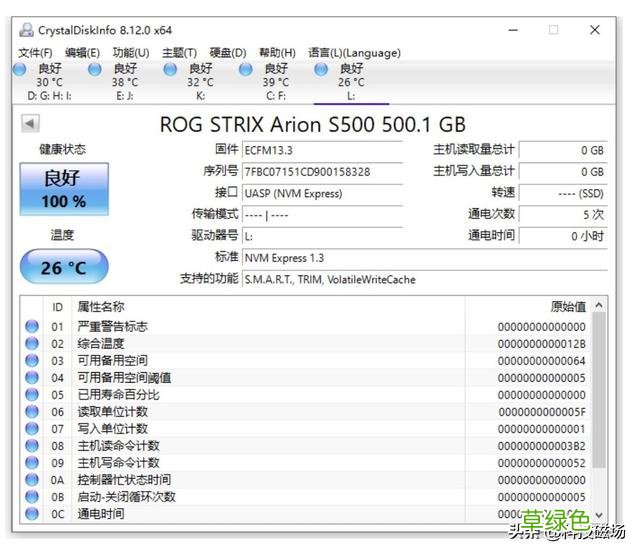
Task: Click the serial number field 7FBC07151CD900158328
Action: point(322,172)
